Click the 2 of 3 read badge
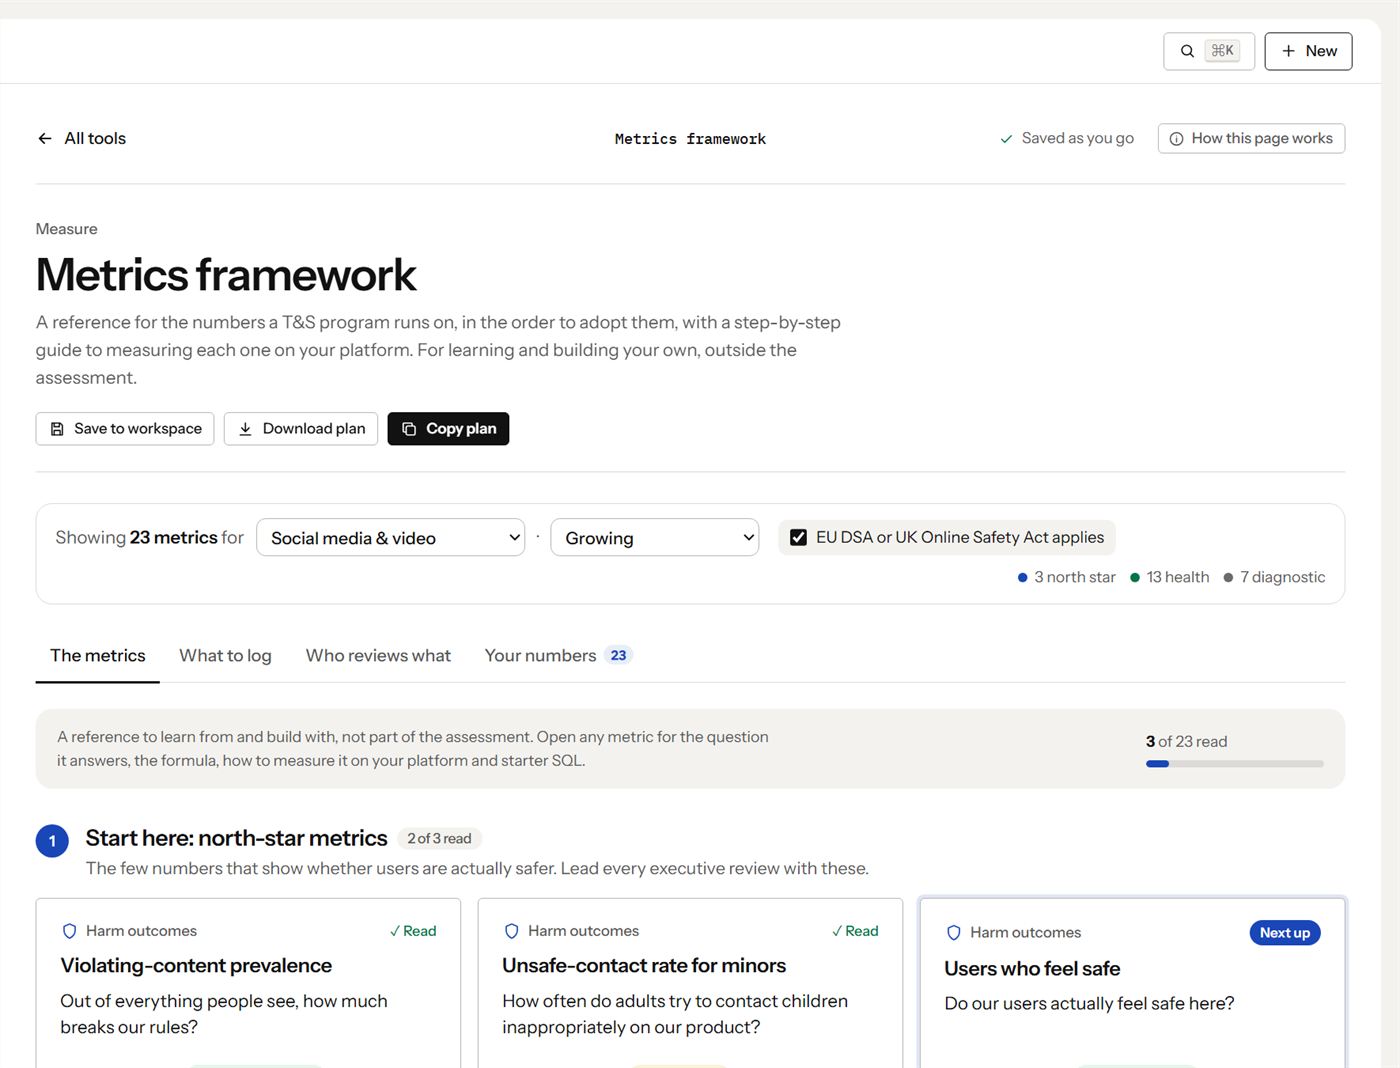The height and width of the screenshot is (1068, 1400). click(439, 839)
